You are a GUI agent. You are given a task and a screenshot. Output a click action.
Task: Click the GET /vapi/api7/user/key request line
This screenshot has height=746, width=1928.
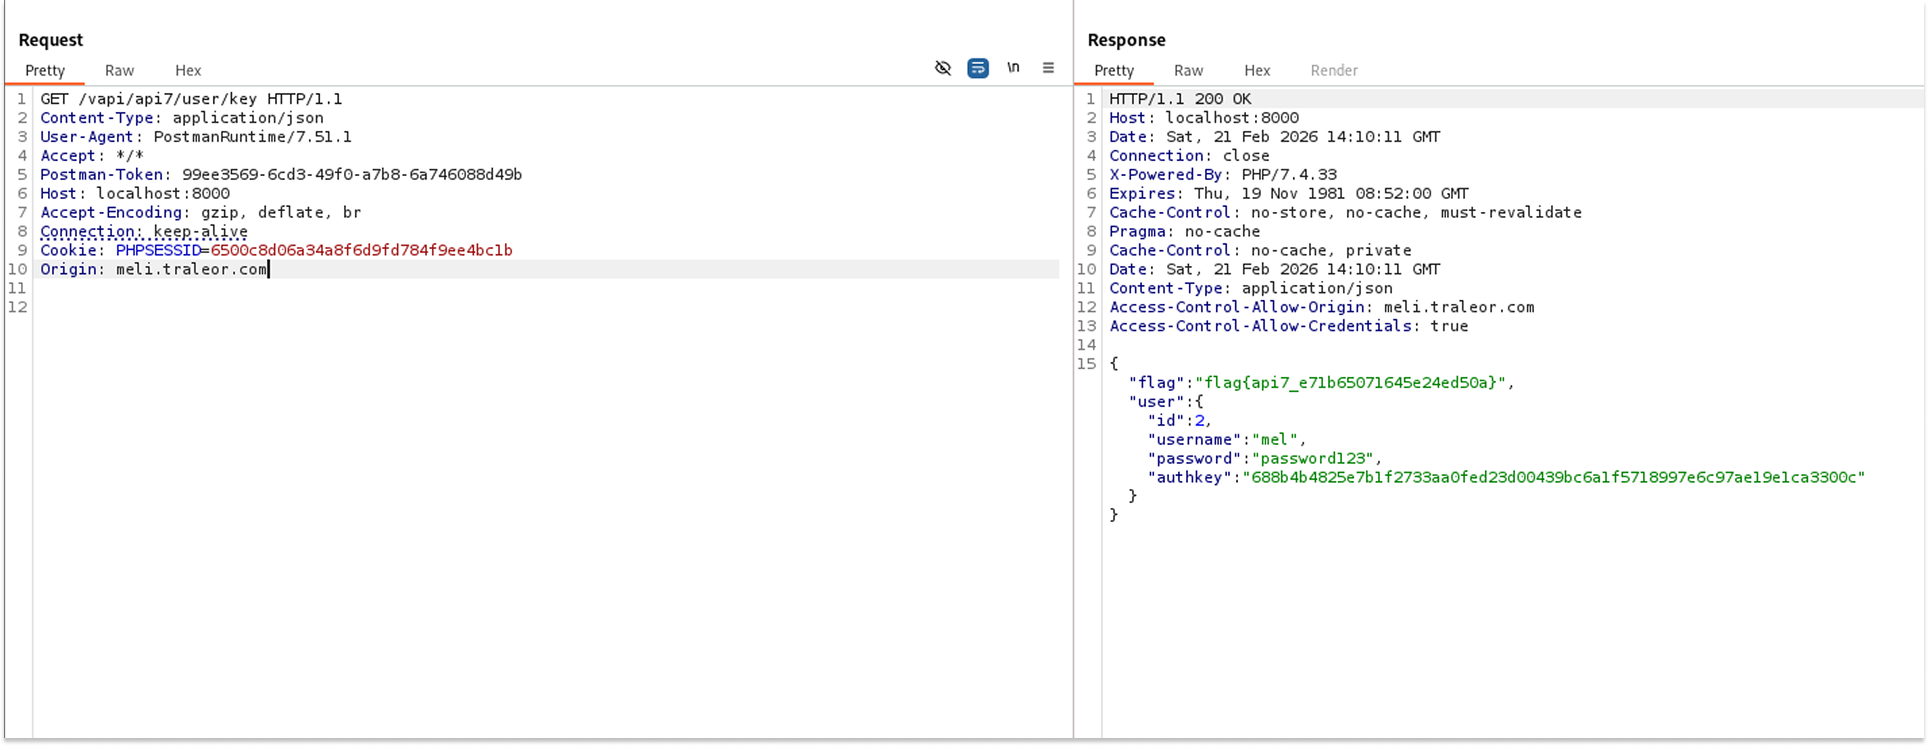click(x=191, y=99)
